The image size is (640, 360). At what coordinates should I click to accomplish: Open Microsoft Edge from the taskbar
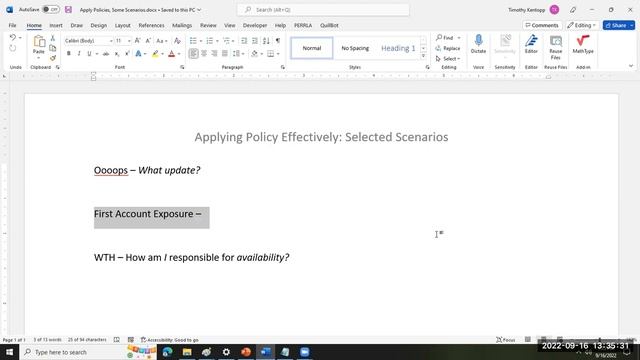point(167,352)
